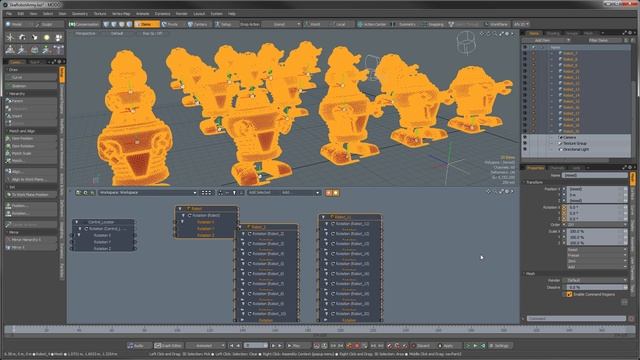Click the current frame number field
The height and width of the screenshot is (360, 640).
pos(255,346)
